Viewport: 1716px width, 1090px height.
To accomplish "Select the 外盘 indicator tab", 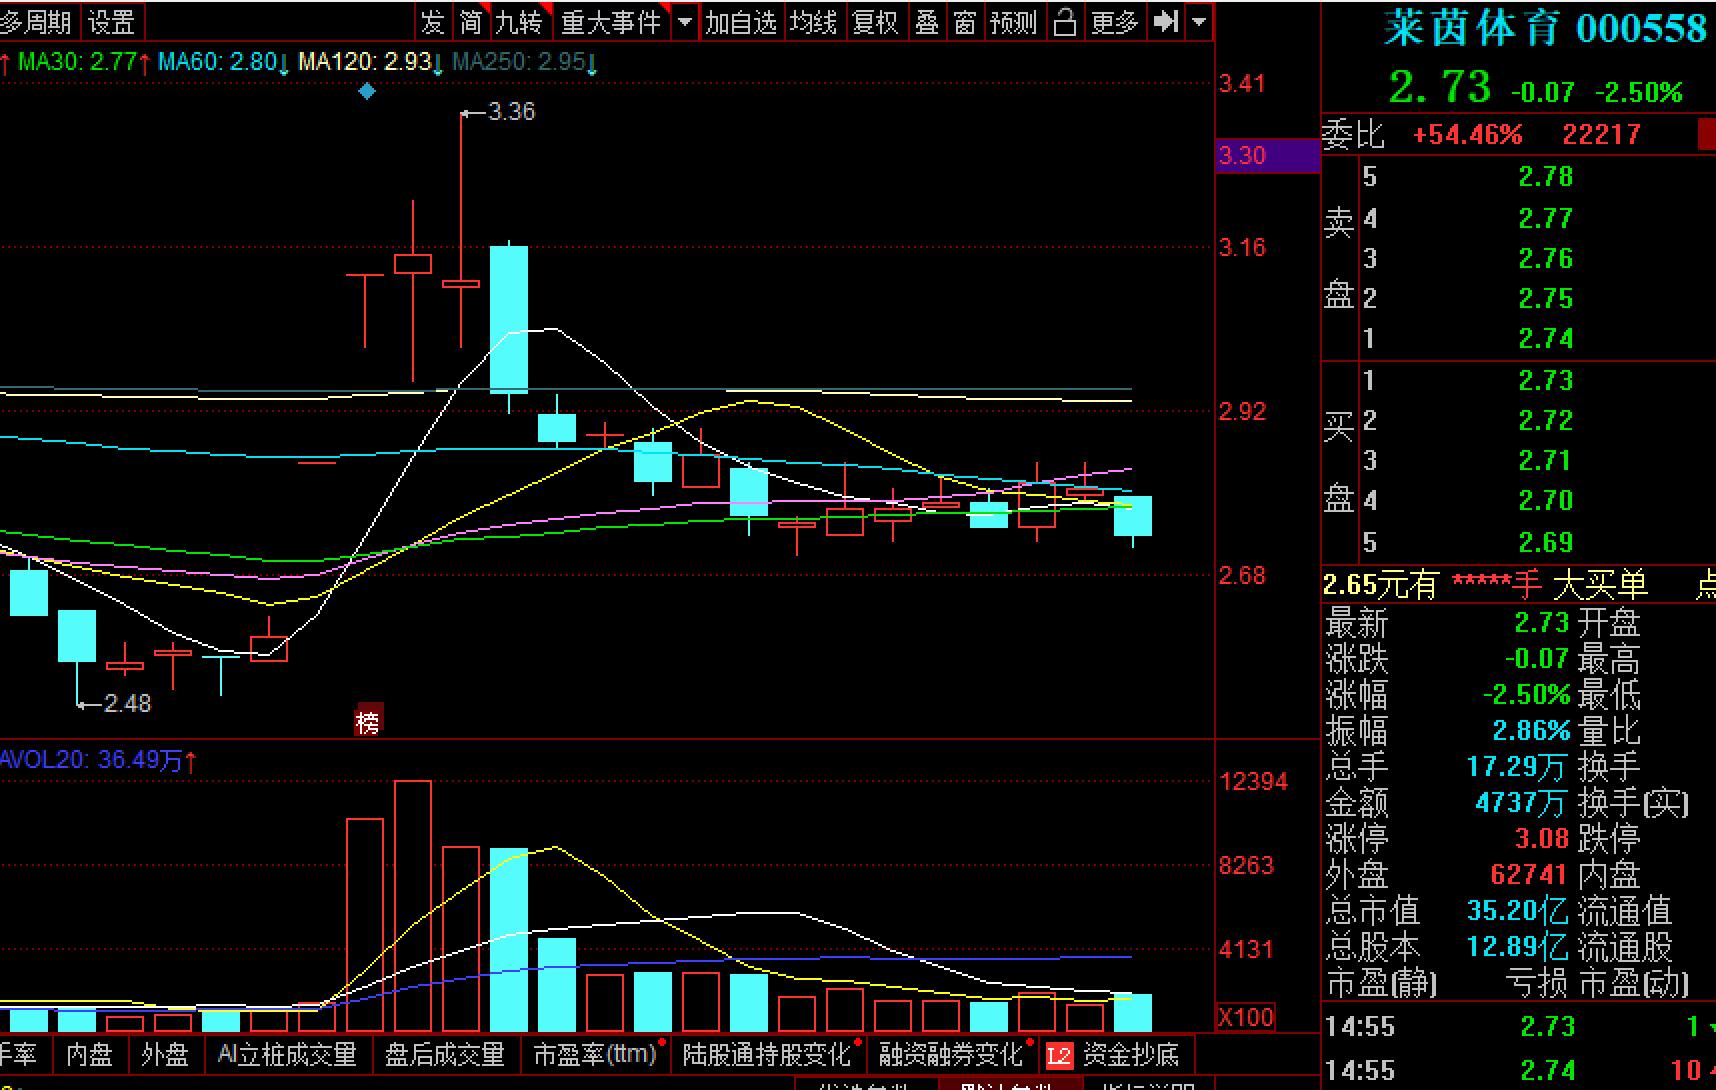I will click(x=164, y=1055).
